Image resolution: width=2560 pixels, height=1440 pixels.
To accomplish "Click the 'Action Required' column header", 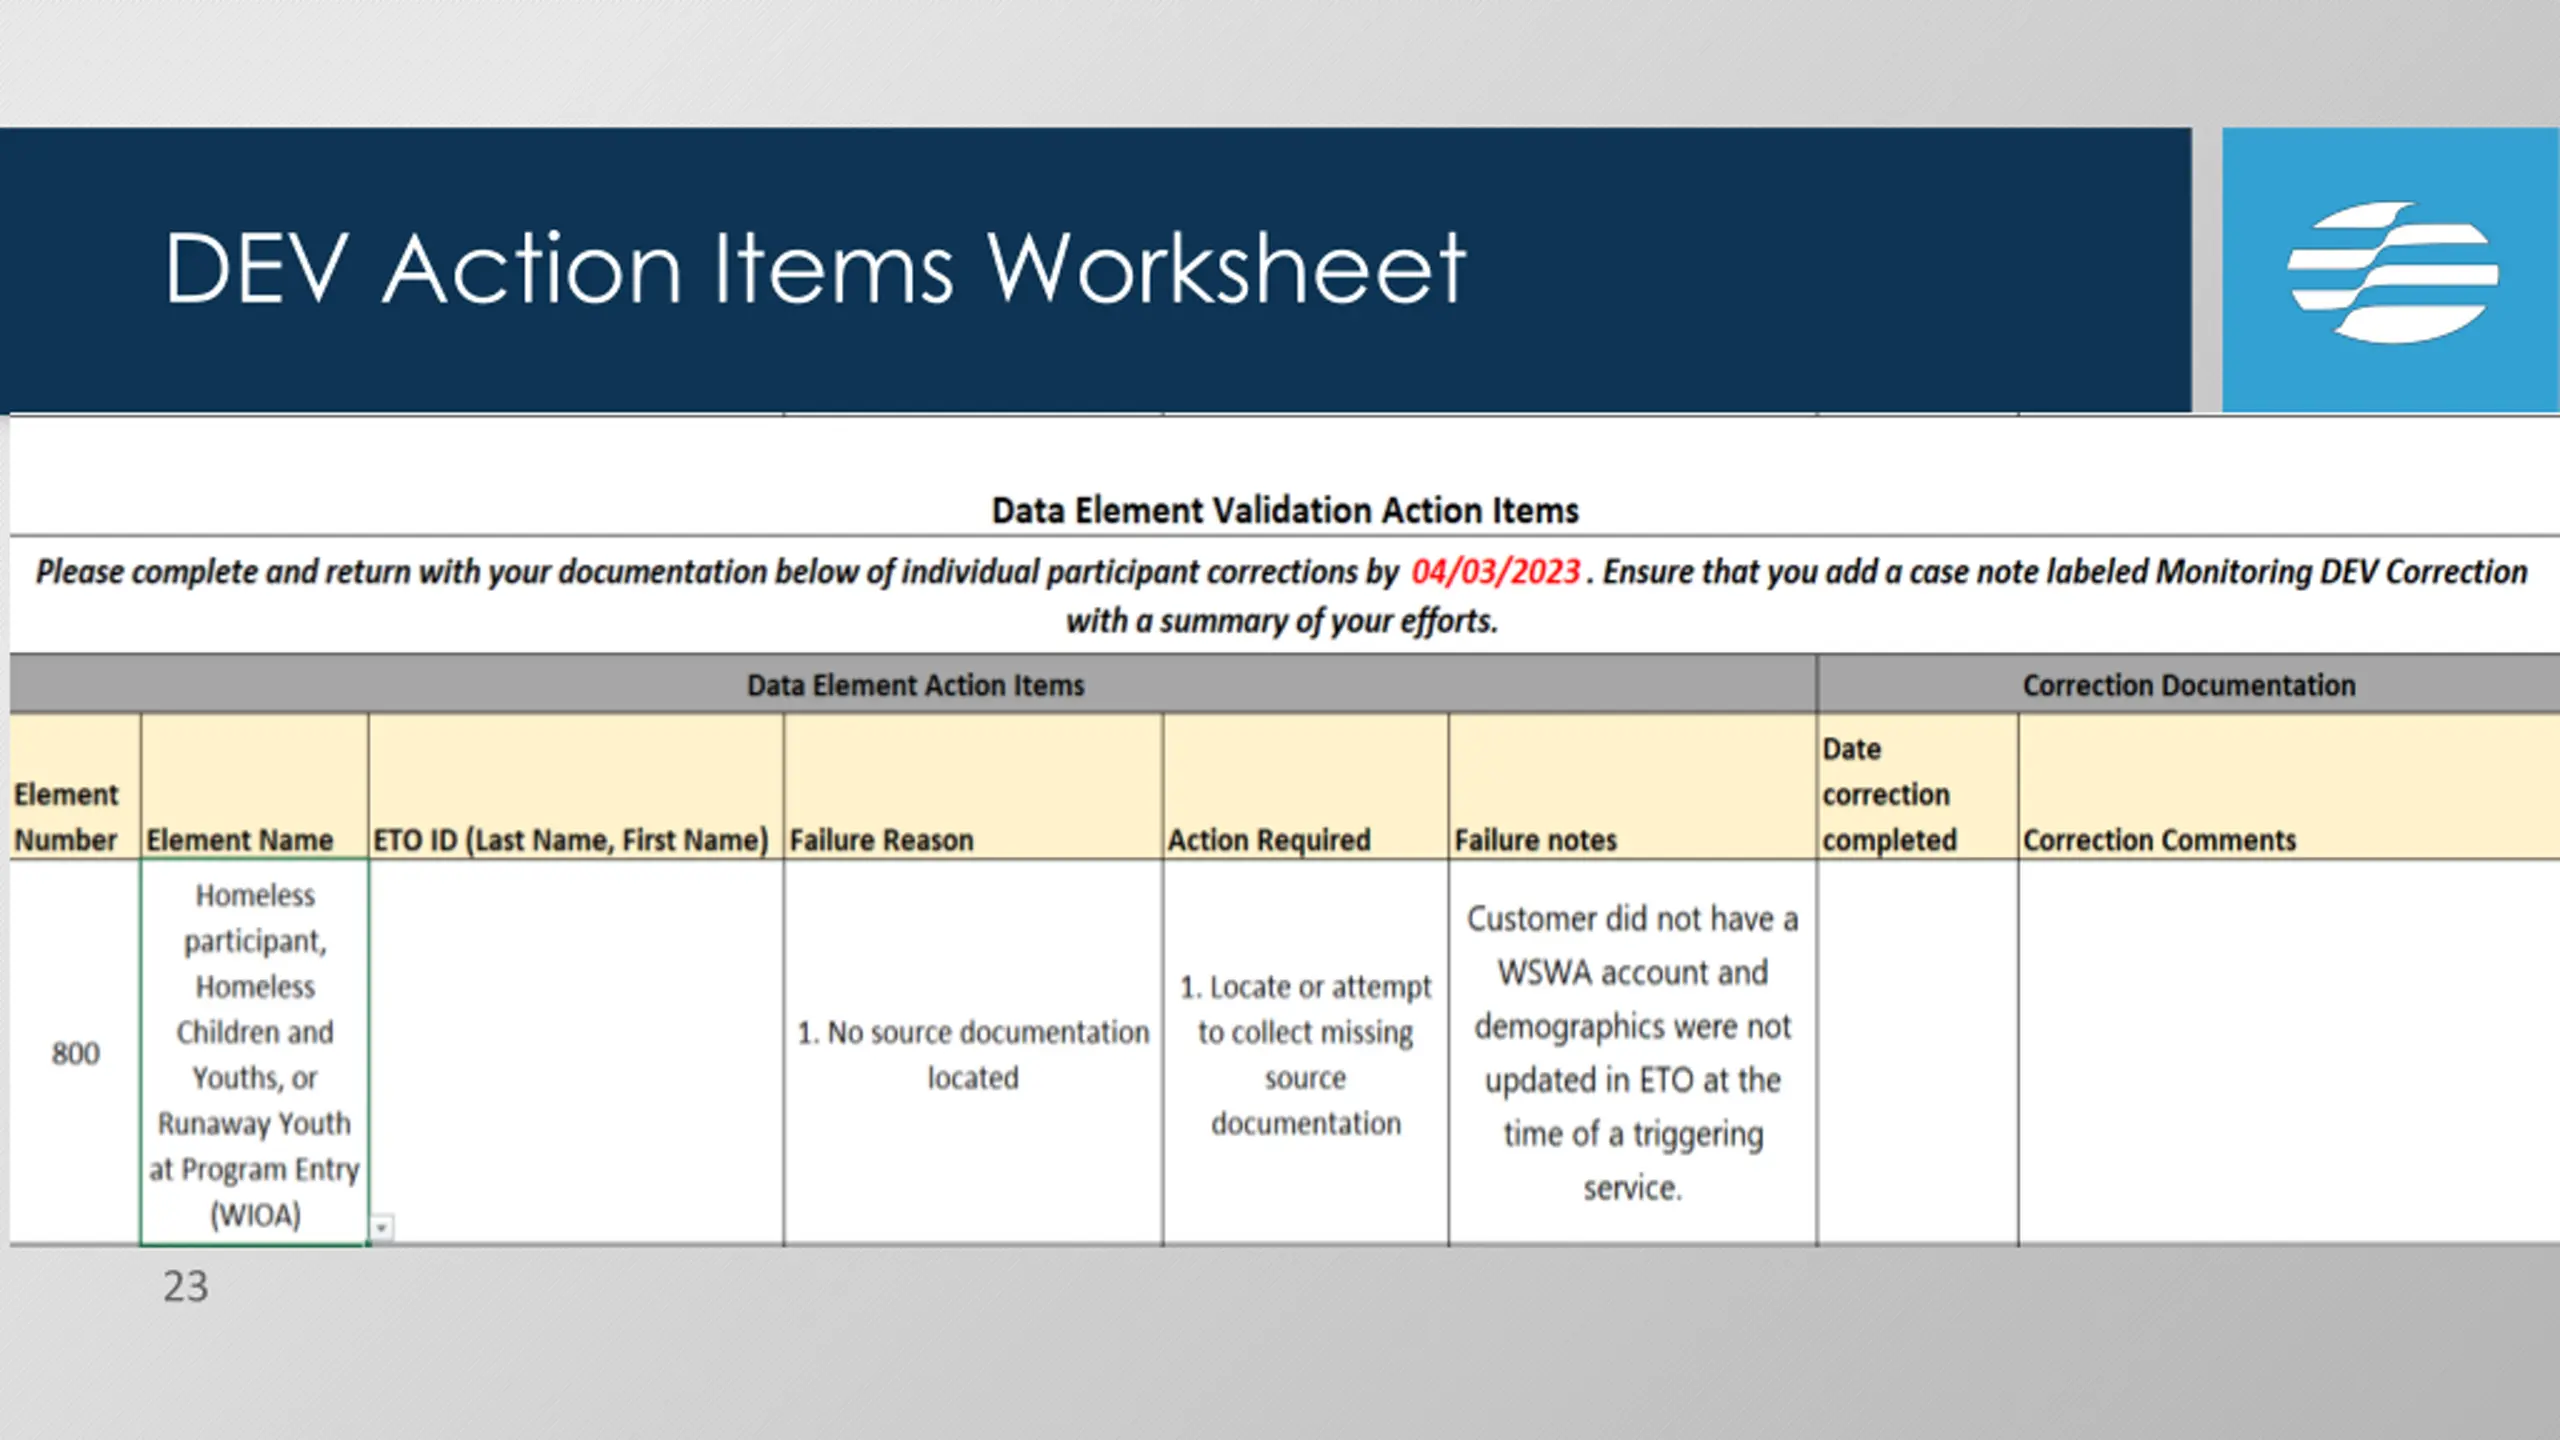I will click(x=1305, y=787).
